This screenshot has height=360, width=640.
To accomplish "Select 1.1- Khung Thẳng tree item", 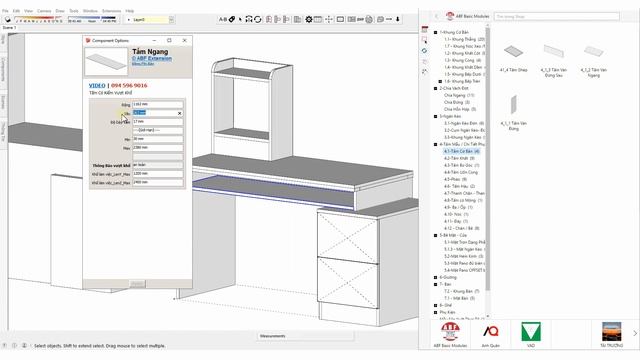I will (x=464, y=40).
